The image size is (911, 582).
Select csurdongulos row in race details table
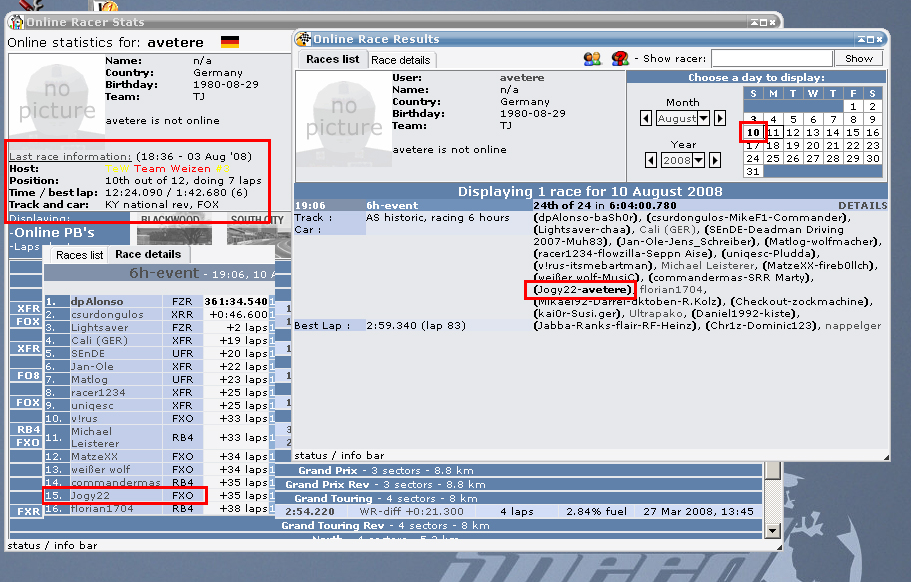pos(159,314)
